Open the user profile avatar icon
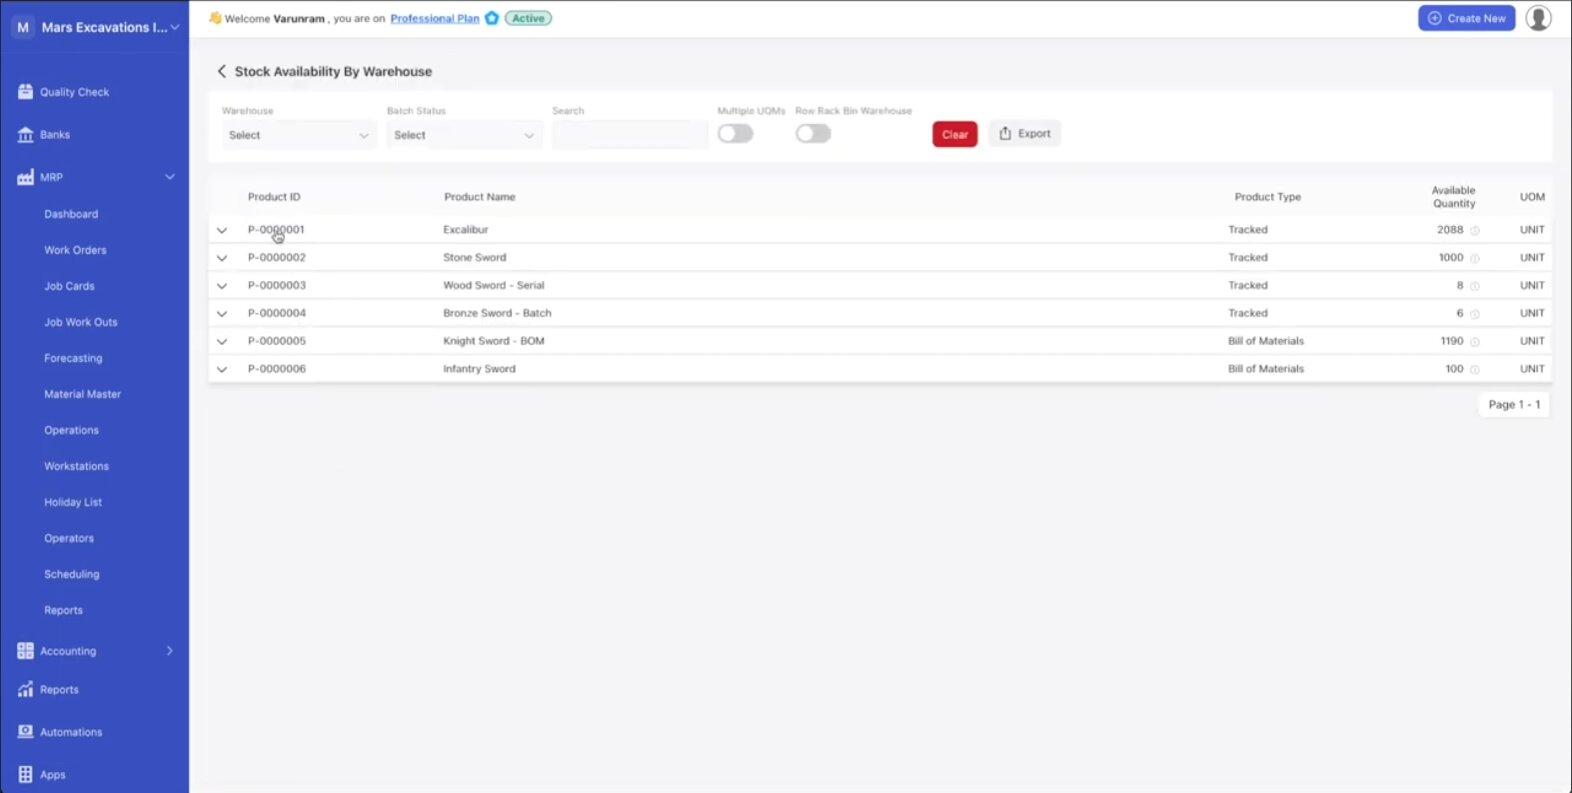1572x793 pixels. (1538, 18)
